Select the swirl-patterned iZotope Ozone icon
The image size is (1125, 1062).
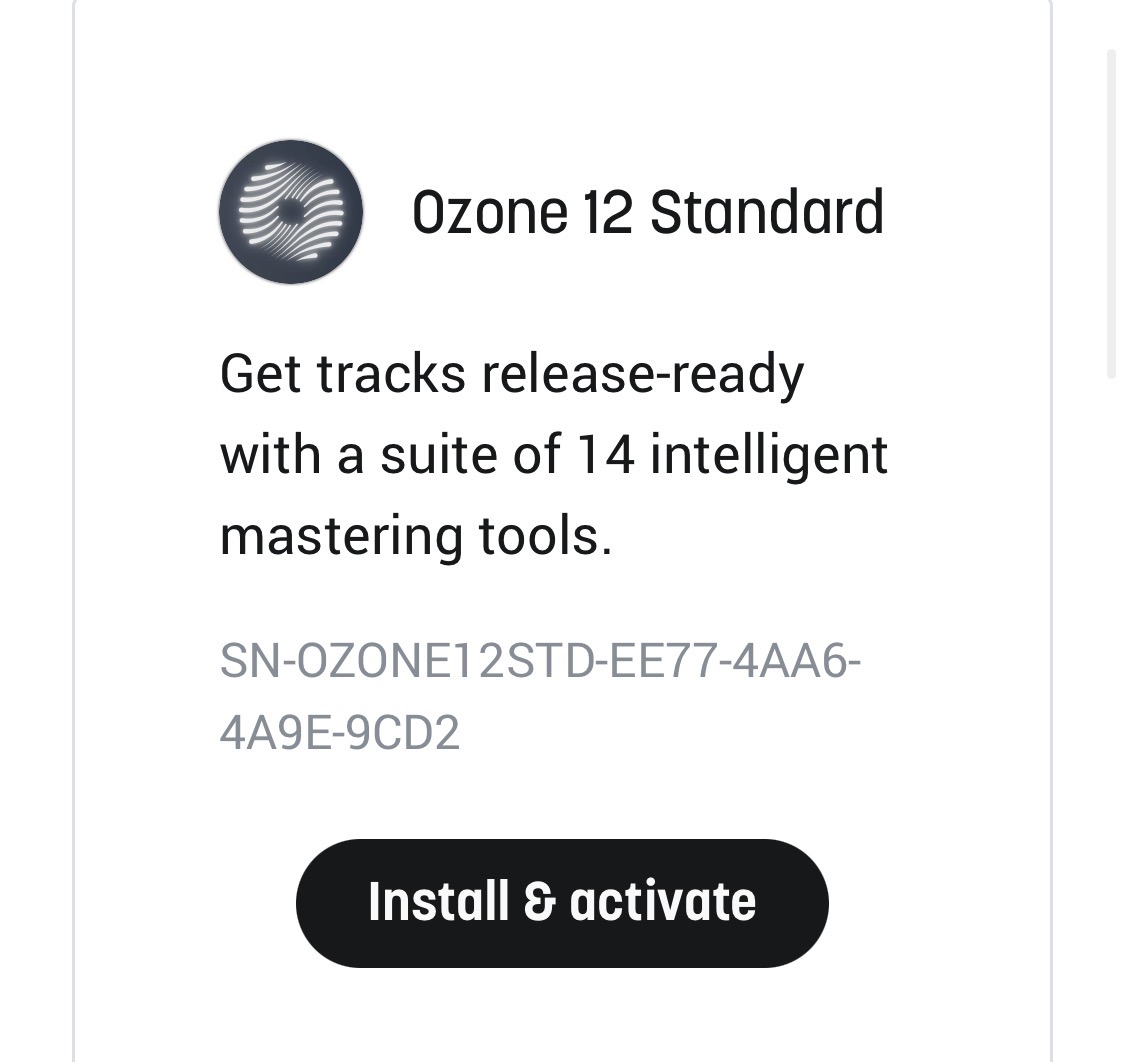tap(288, 211)
